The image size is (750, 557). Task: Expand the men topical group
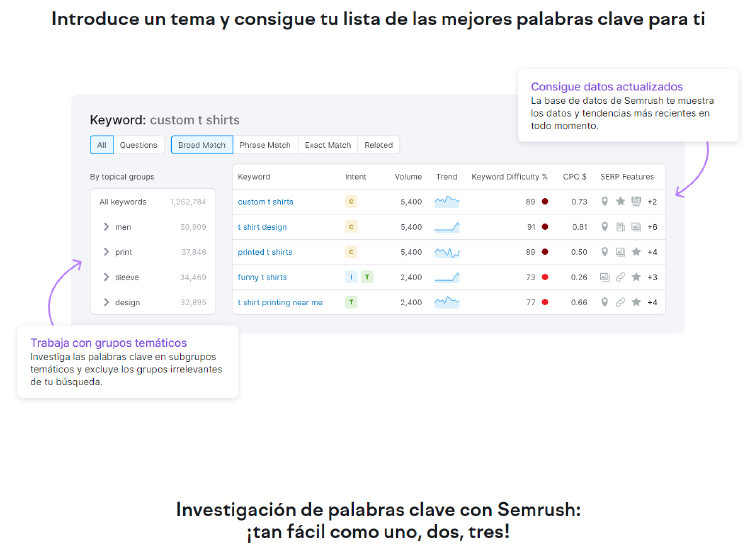[106, 227]
